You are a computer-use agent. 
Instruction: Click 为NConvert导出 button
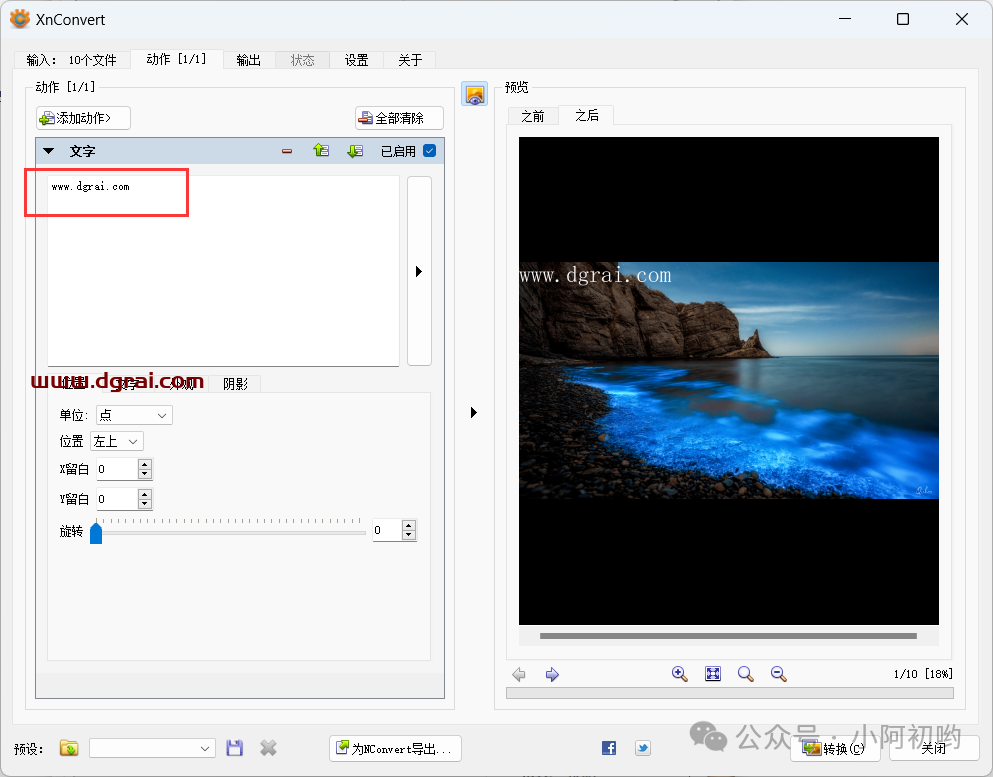coord(395,749)
